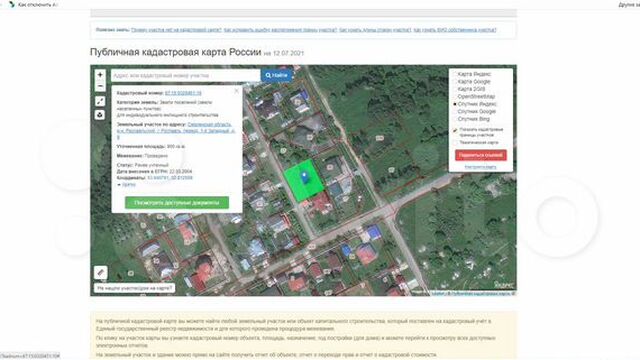
Task: Click the Публичная кадастровая карта России heading
Action: point(176,52)
